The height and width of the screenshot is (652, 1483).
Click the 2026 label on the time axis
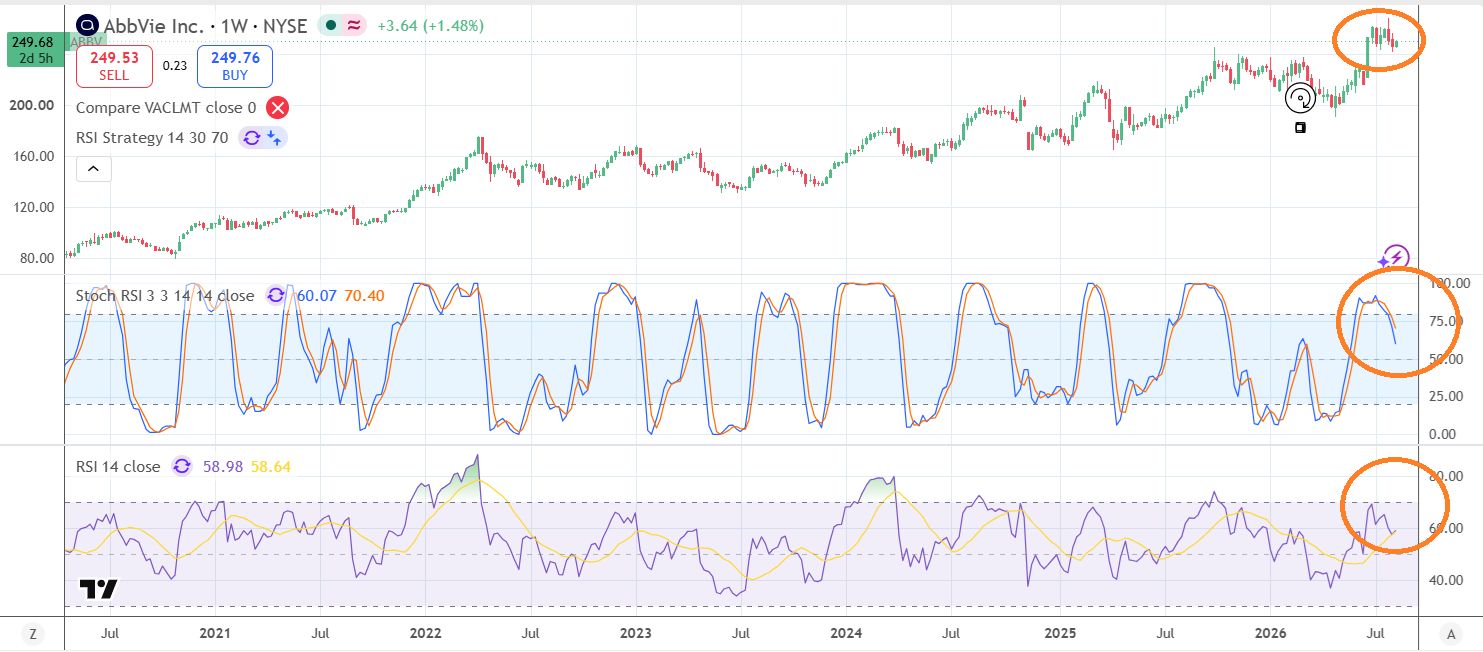click(1271, 633)
